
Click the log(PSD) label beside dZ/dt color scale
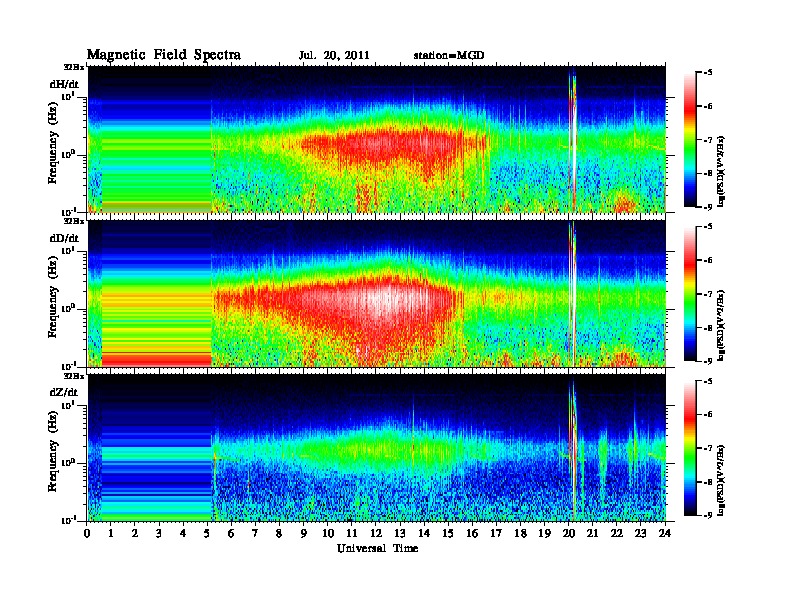(721, 480)
